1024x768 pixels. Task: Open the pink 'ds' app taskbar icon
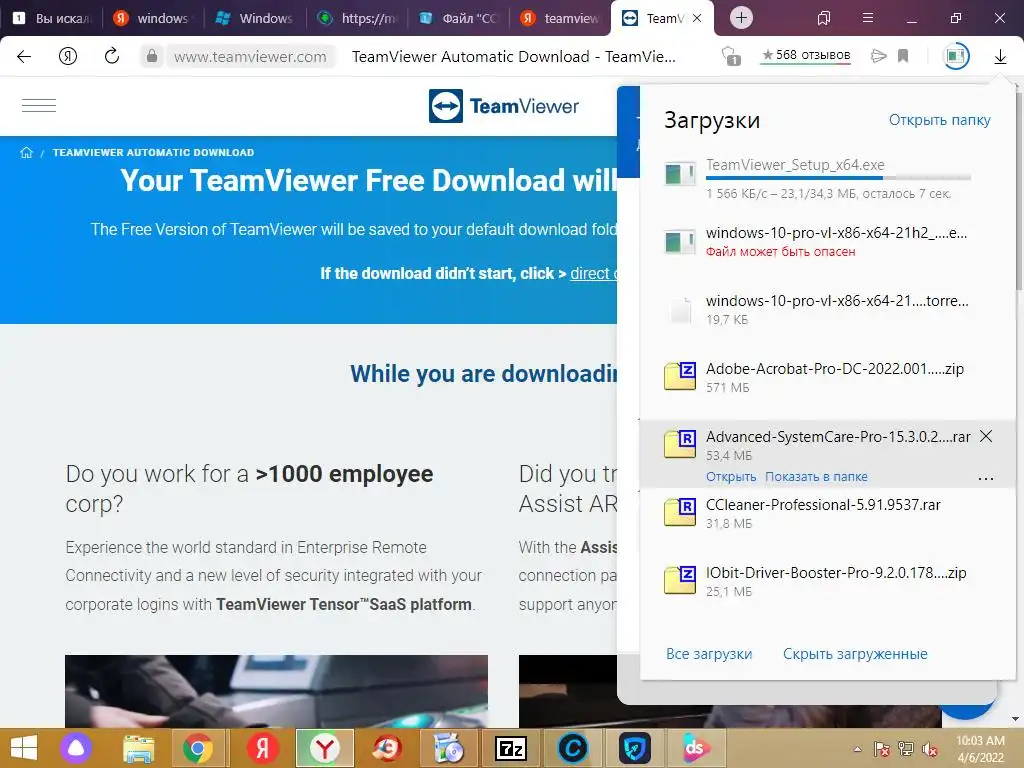(x=695, y=748)
